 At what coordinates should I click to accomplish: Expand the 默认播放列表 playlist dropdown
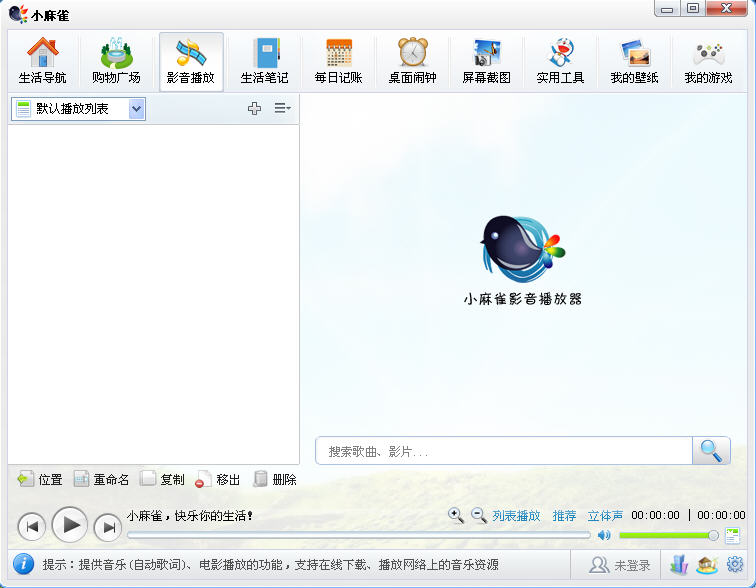[136, 109]
